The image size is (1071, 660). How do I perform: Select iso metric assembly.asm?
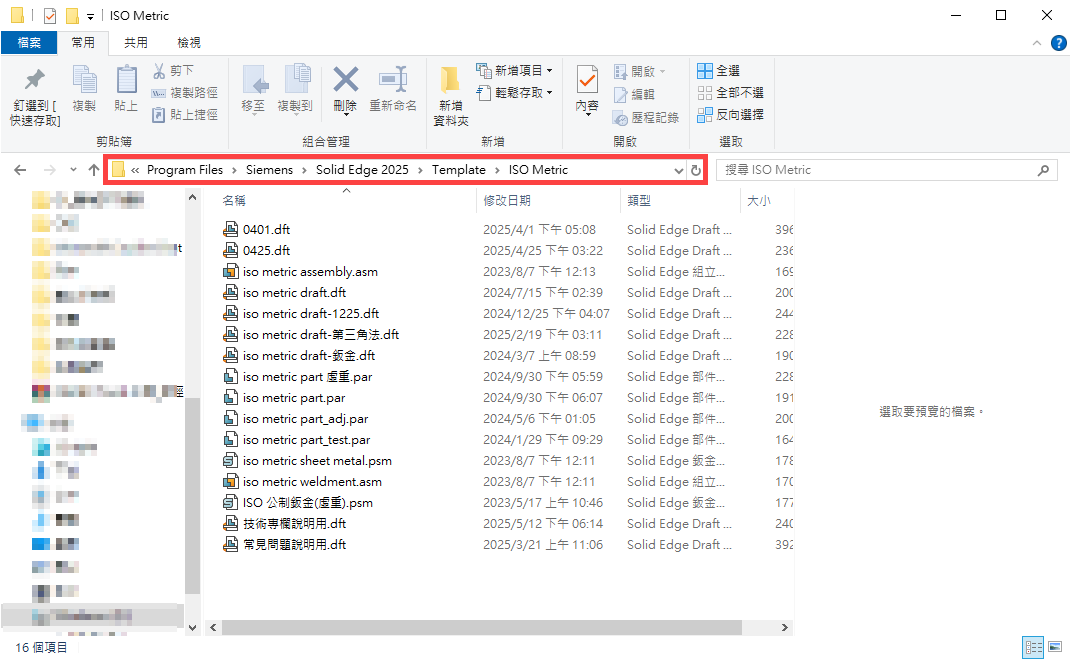310,272
